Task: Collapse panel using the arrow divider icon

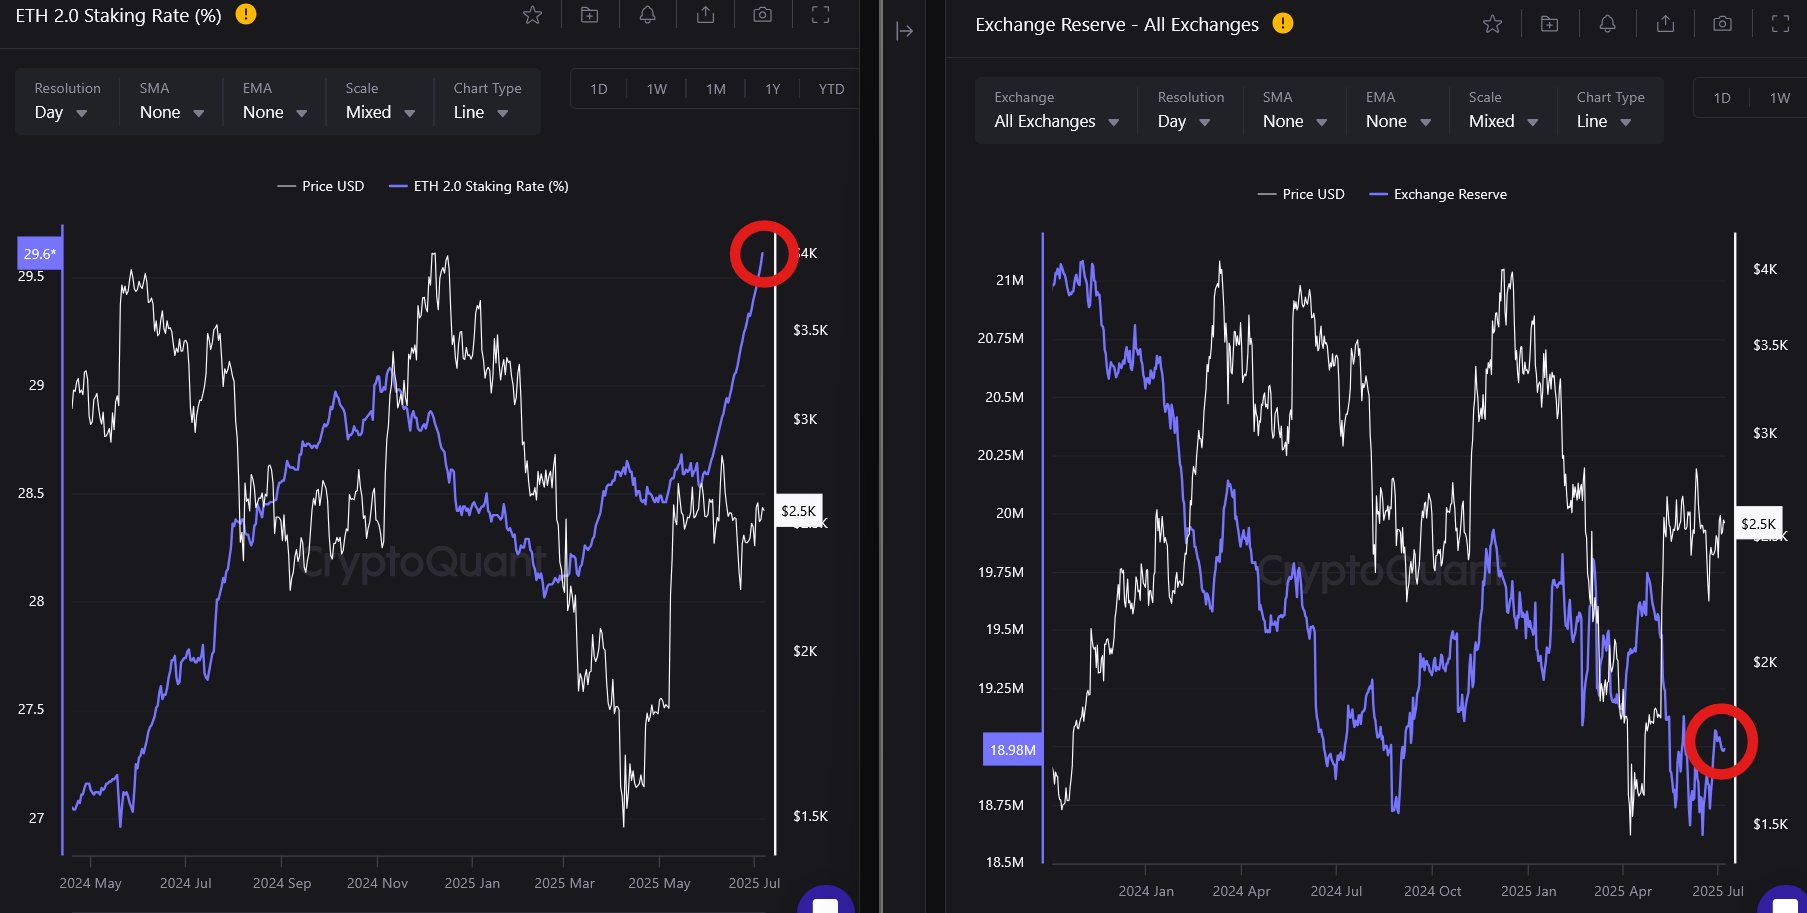Action: pyautogui.click(x=904, y=31)
